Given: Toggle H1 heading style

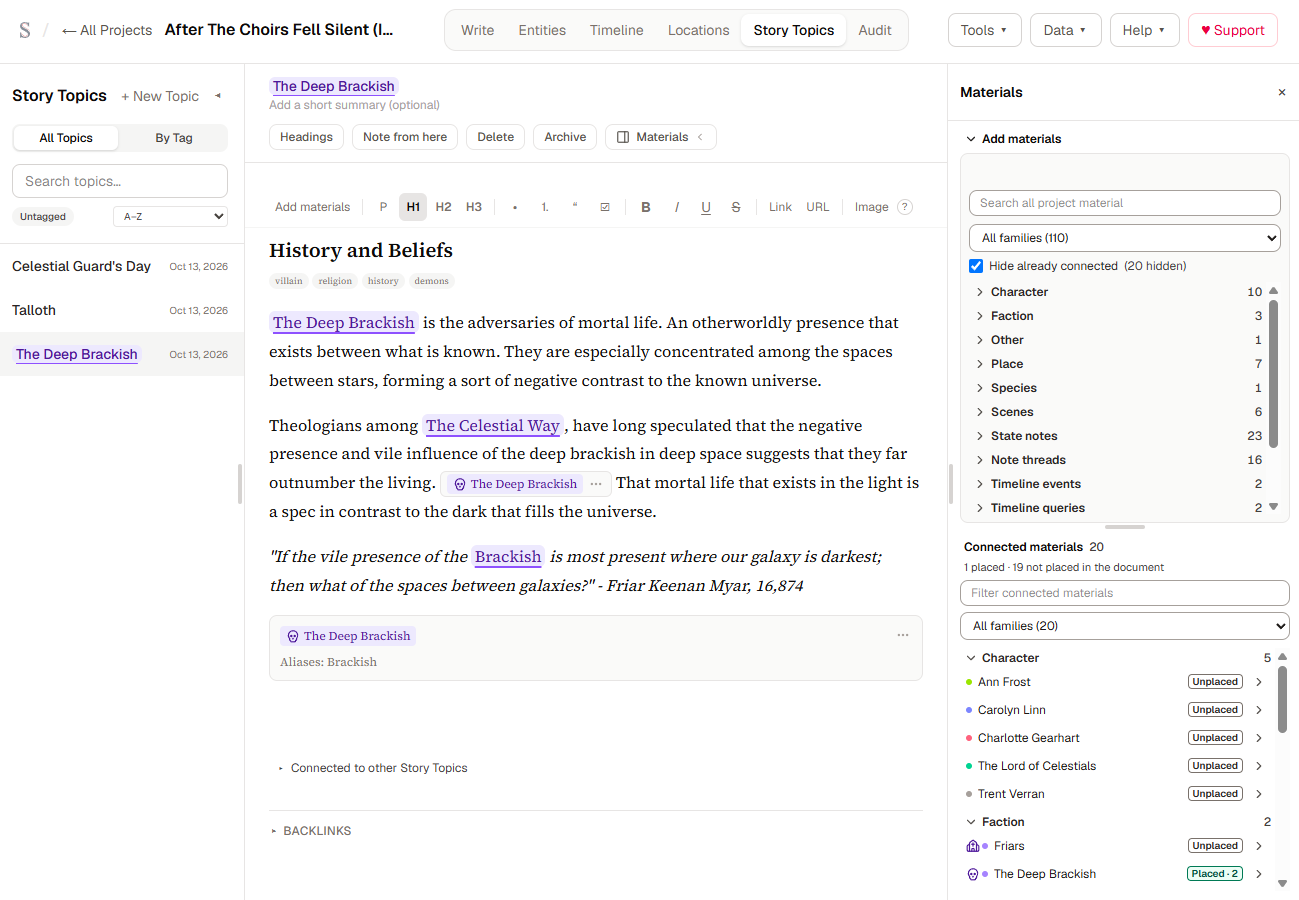Looking at the screenshot, I should click(413, 207).
